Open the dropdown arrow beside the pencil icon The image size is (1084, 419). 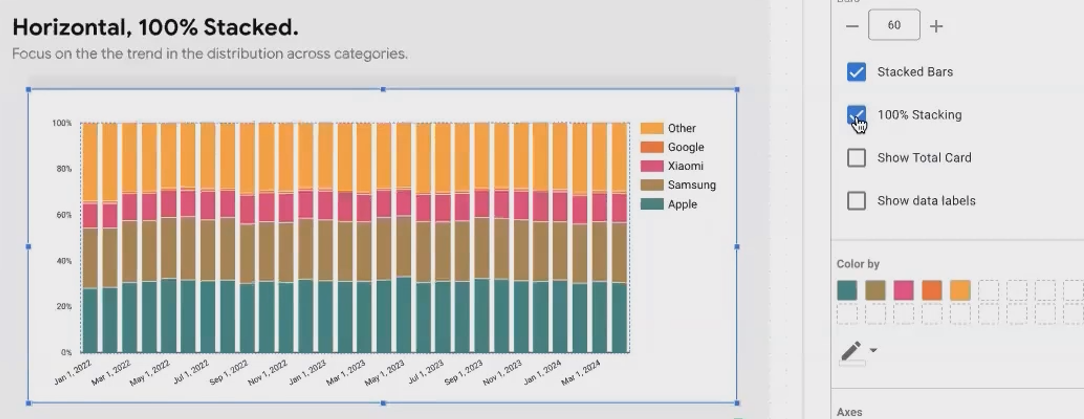[x=873, y=351]
